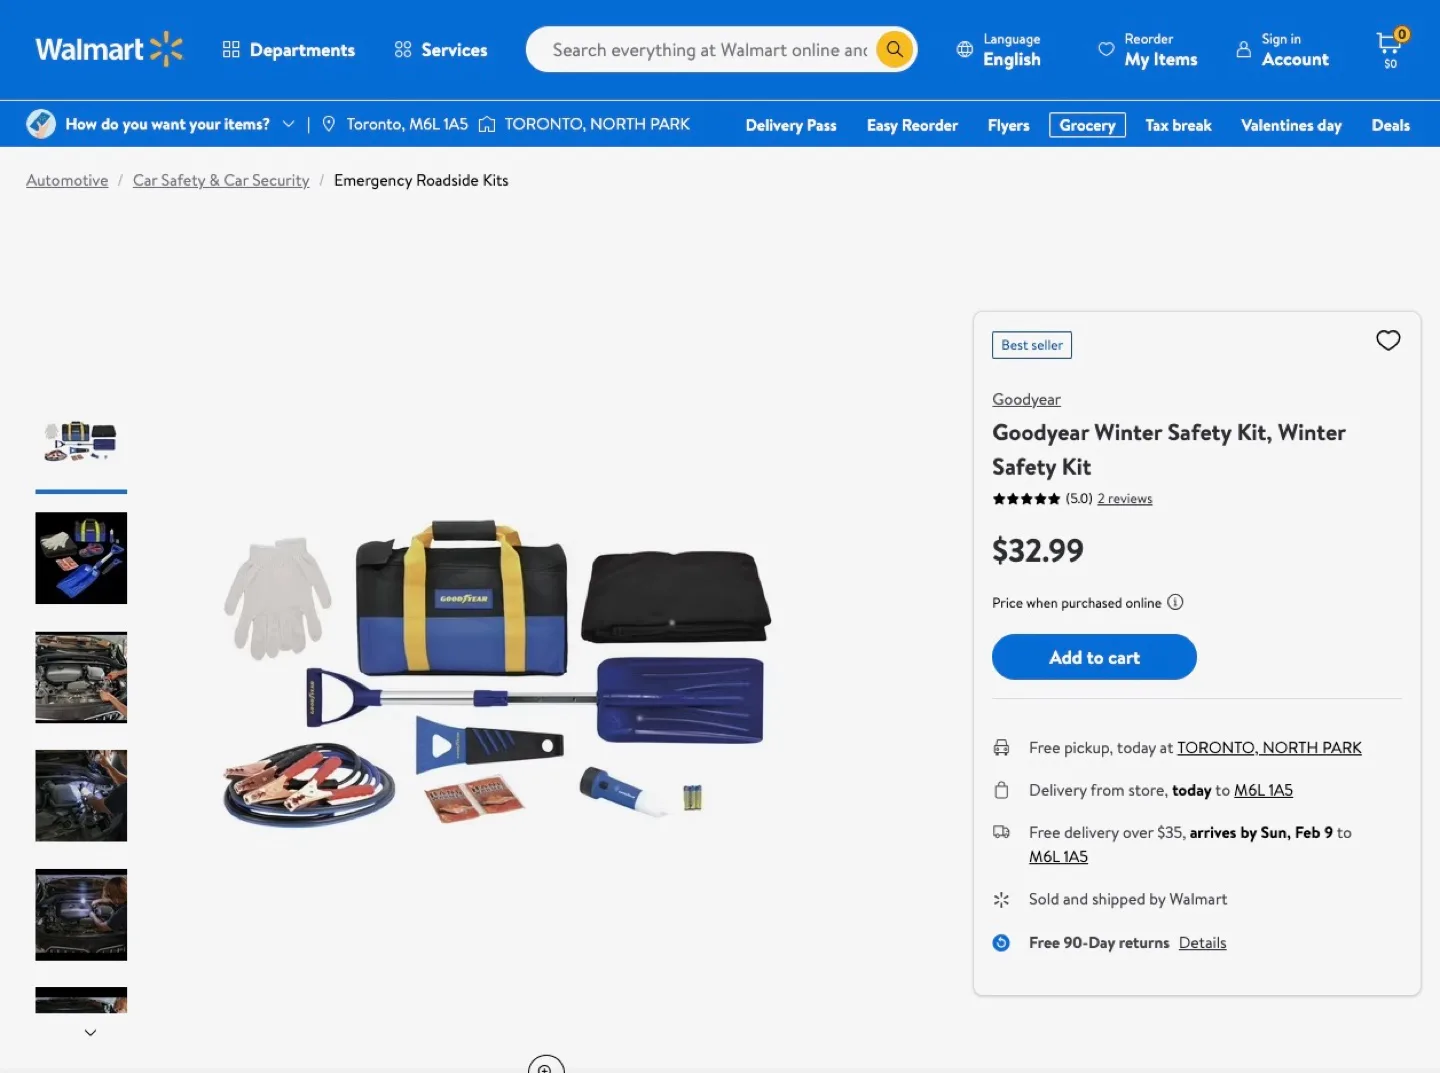
Task: Open the Services menu
Action: pyautogui.click(x=441, y=50)
